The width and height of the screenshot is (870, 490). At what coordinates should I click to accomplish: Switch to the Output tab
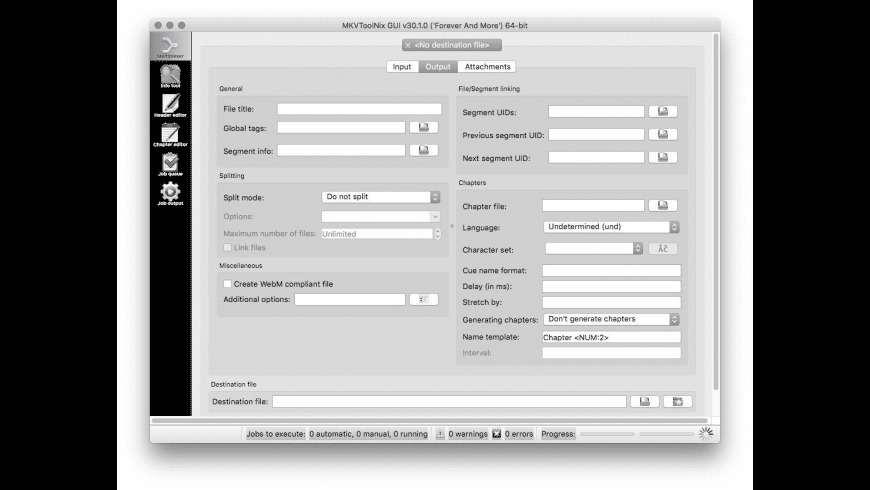click(x=438, y=67)
